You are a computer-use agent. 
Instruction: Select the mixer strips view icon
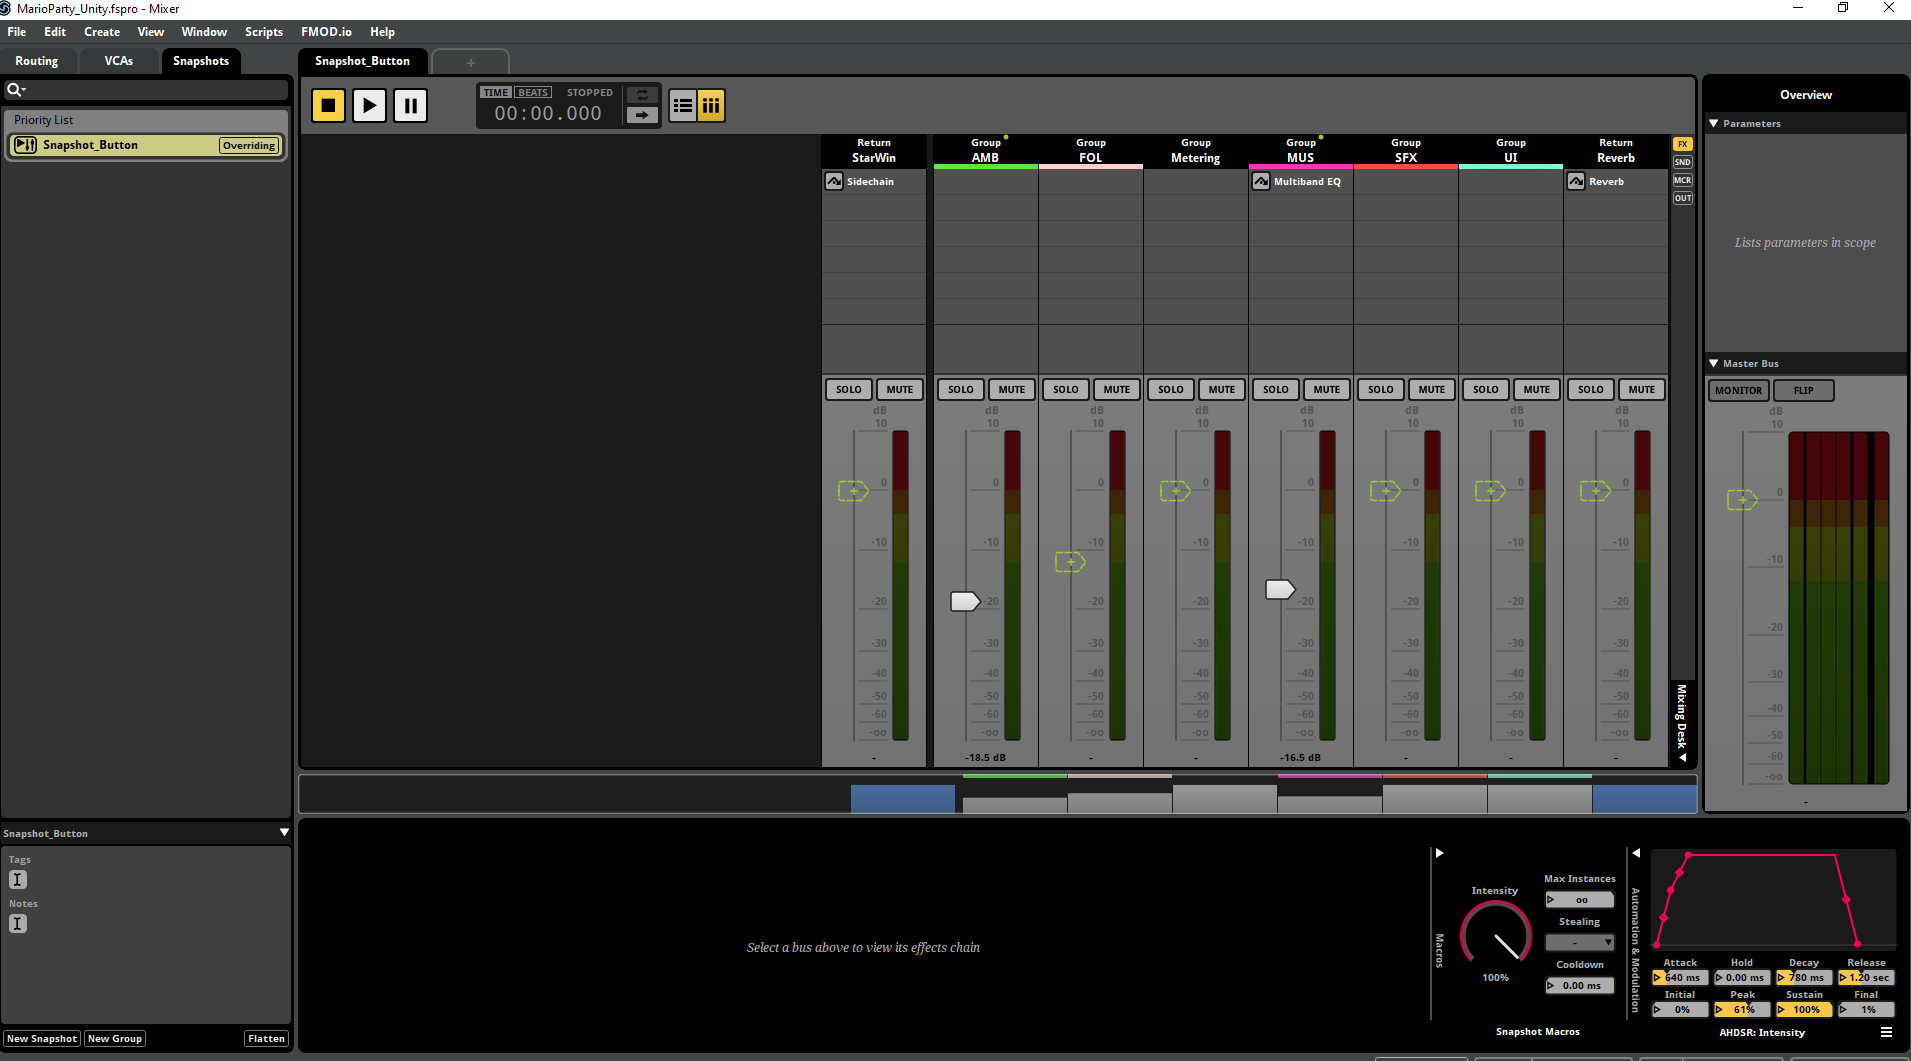click(711, 105)
